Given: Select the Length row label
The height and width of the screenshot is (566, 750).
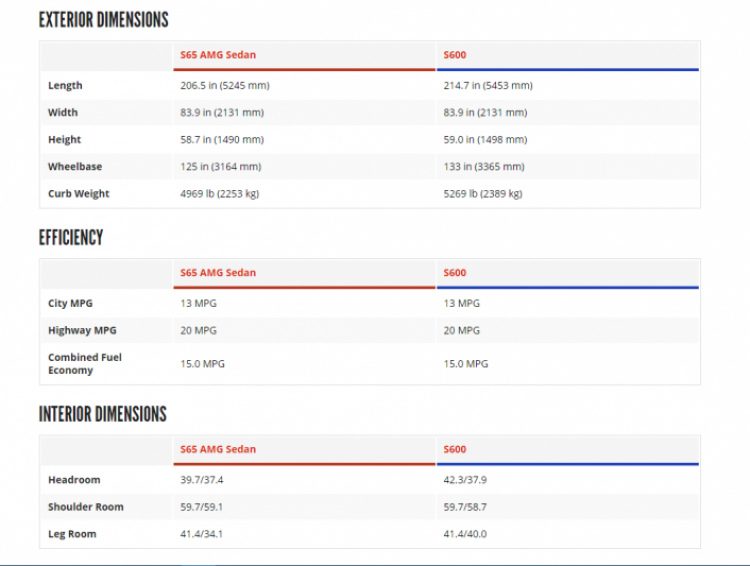Looking at the screenshot, I should [65, 86].
